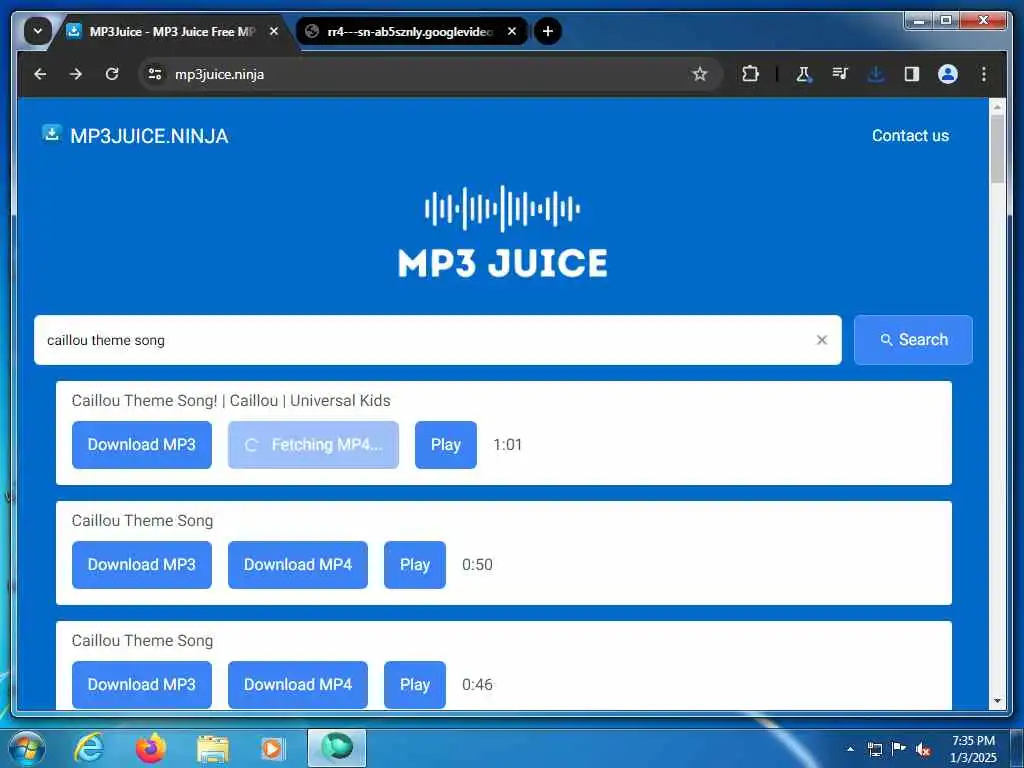
Task: Open the Extensions puzzle icon
Action: (750, 74)
